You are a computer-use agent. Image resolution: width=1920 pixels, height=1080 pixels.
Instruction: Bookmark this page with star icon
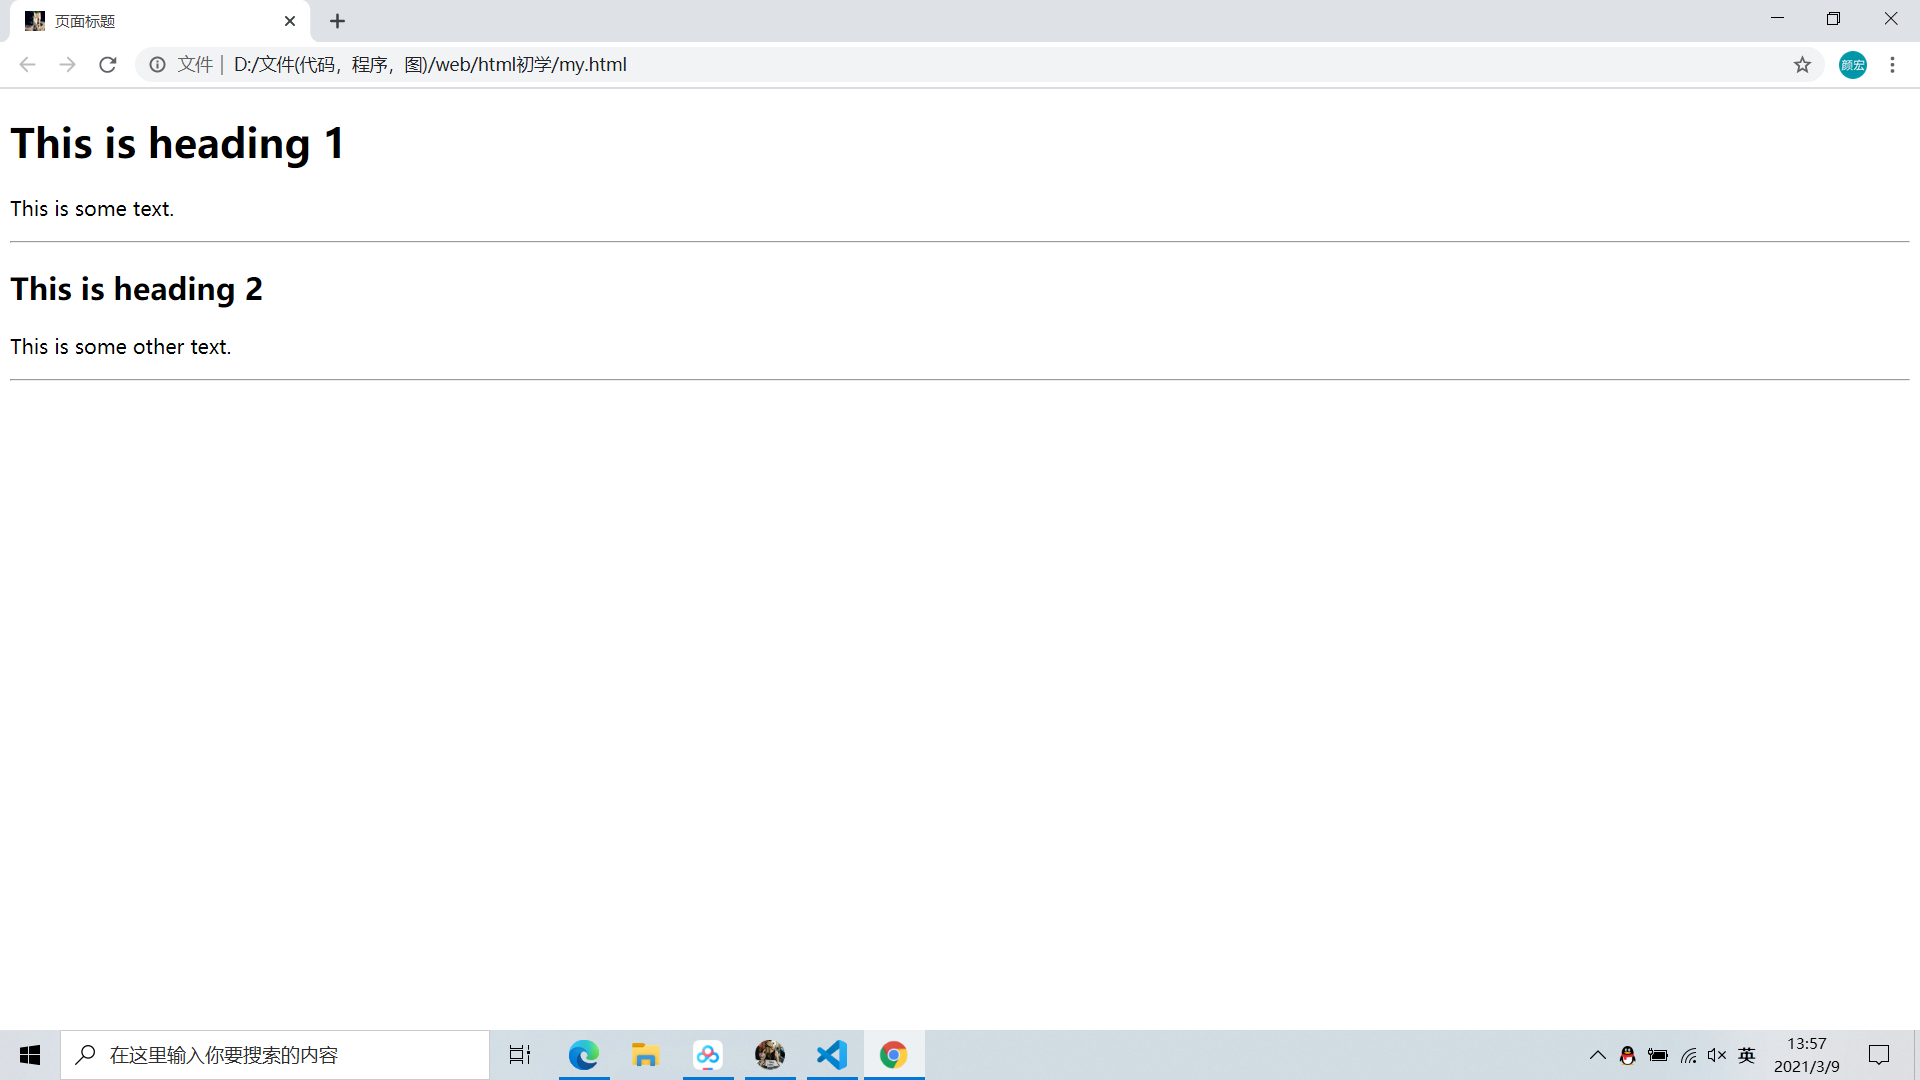tap(1802, 65)
